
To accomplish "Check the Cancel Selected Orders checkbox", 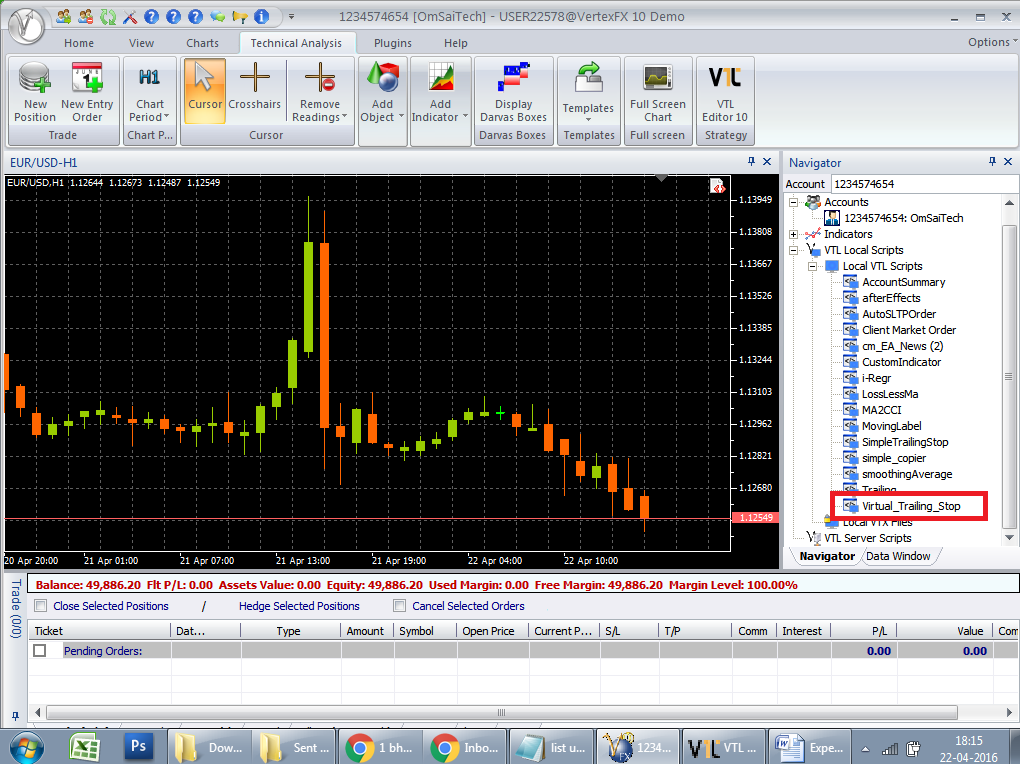I will click(x=400, y=606).
